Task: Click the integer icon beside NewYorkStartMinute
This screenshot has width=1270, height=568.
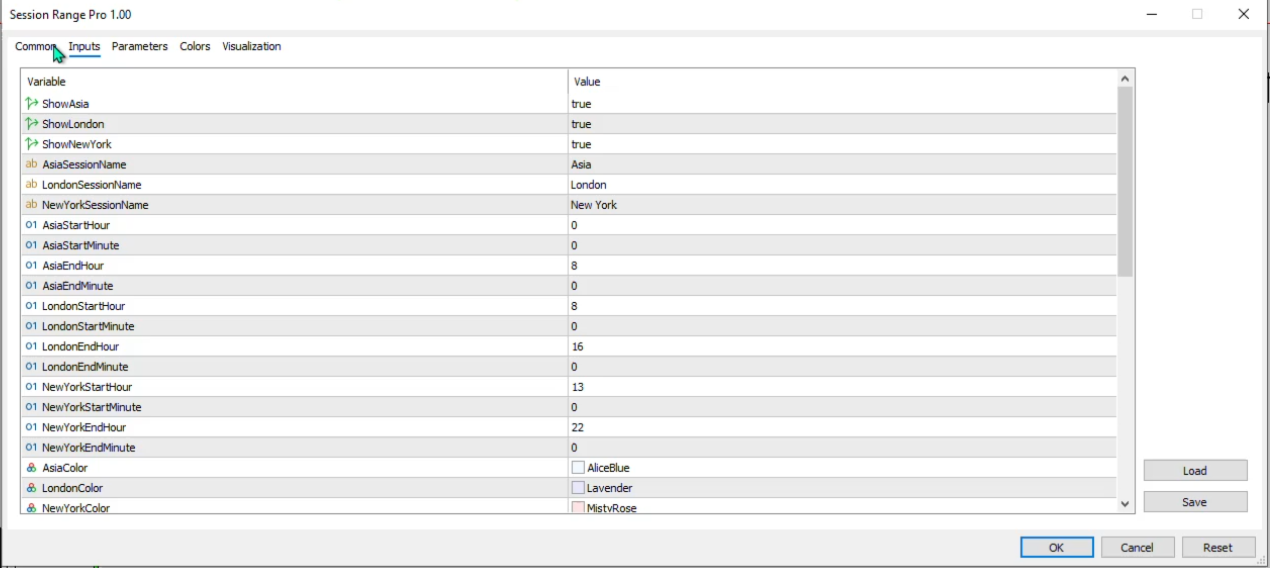Action: (x=31, y=407)
